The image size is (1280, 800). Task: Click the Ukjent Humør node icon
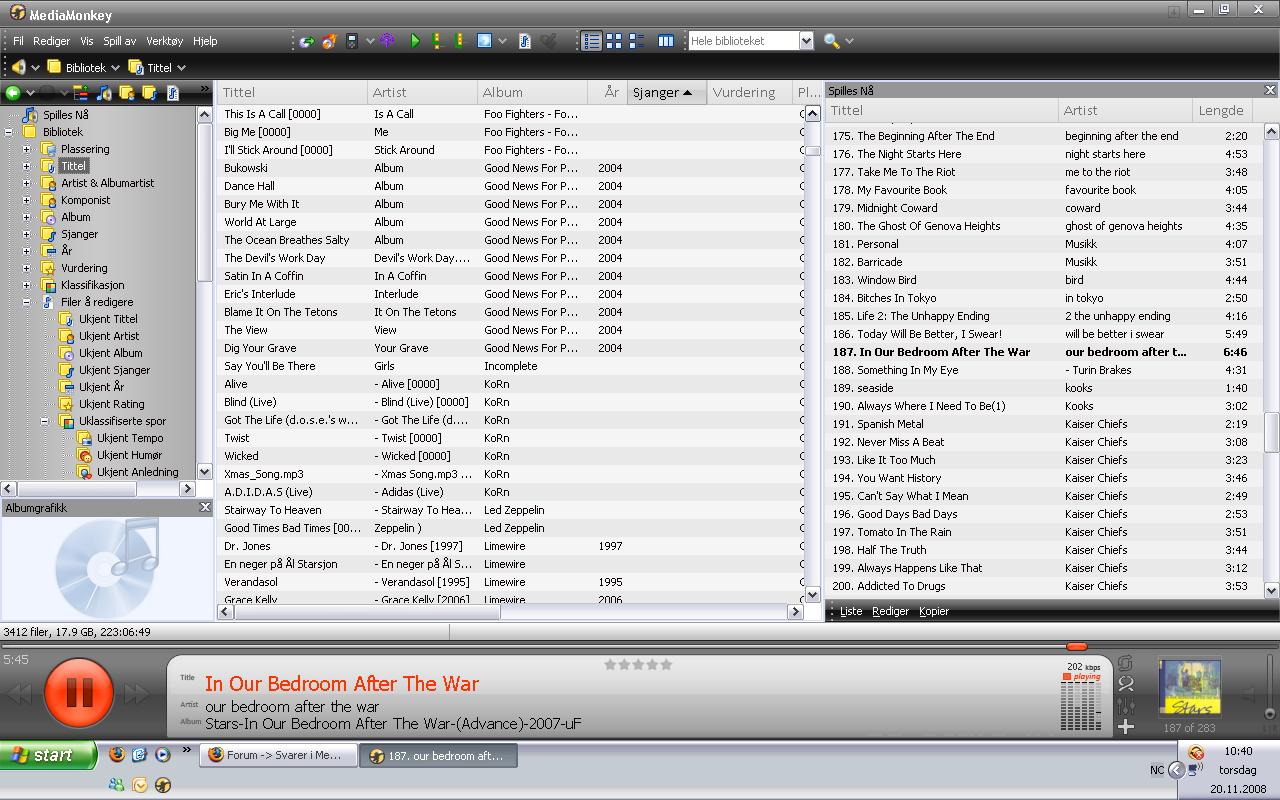85,455
